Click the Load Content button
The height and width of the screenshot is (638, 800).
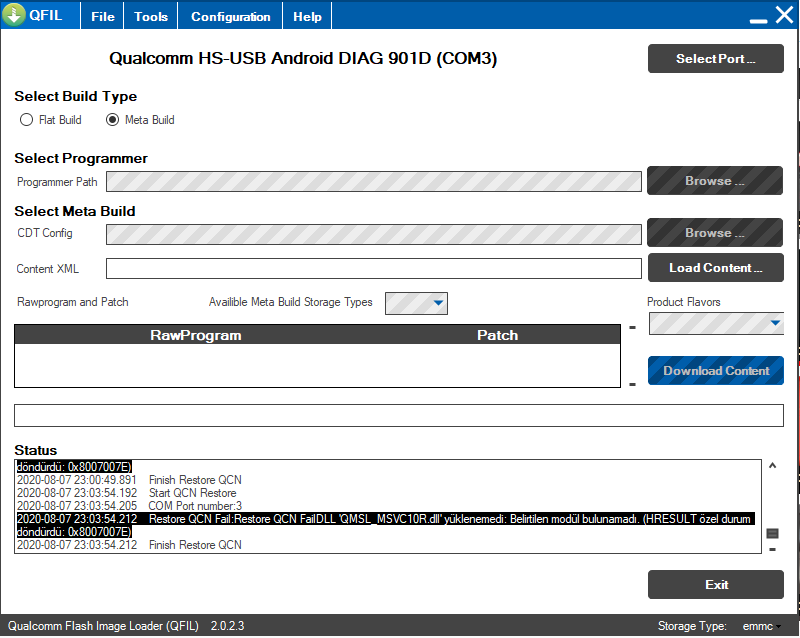(715, 268)
